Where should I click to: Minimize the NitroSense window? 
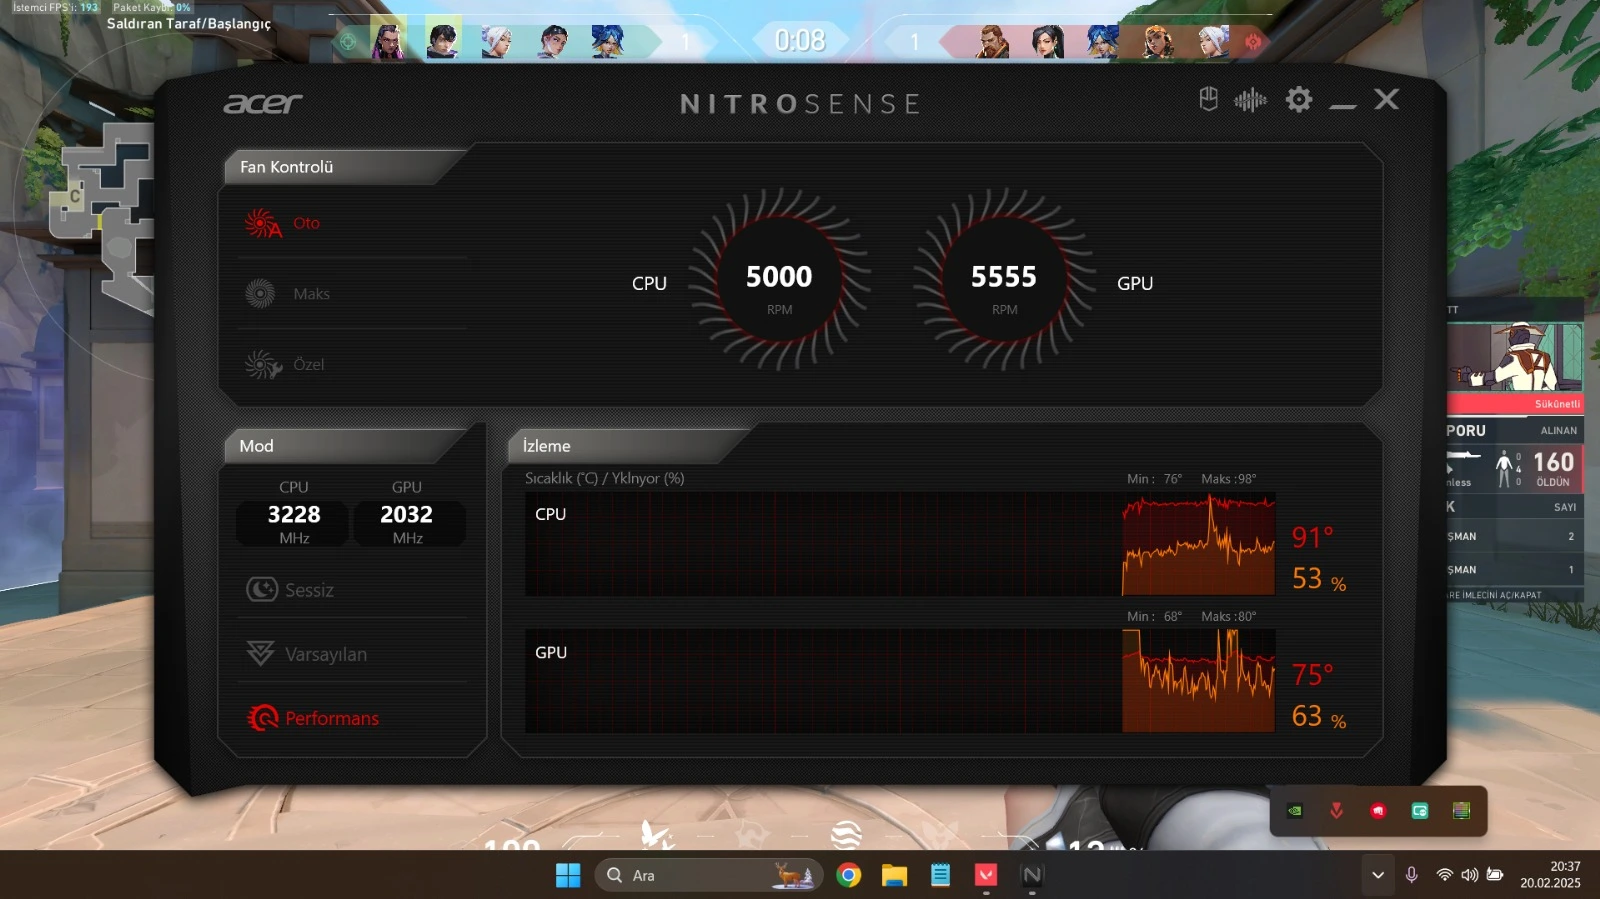[x=1343, y=104]
